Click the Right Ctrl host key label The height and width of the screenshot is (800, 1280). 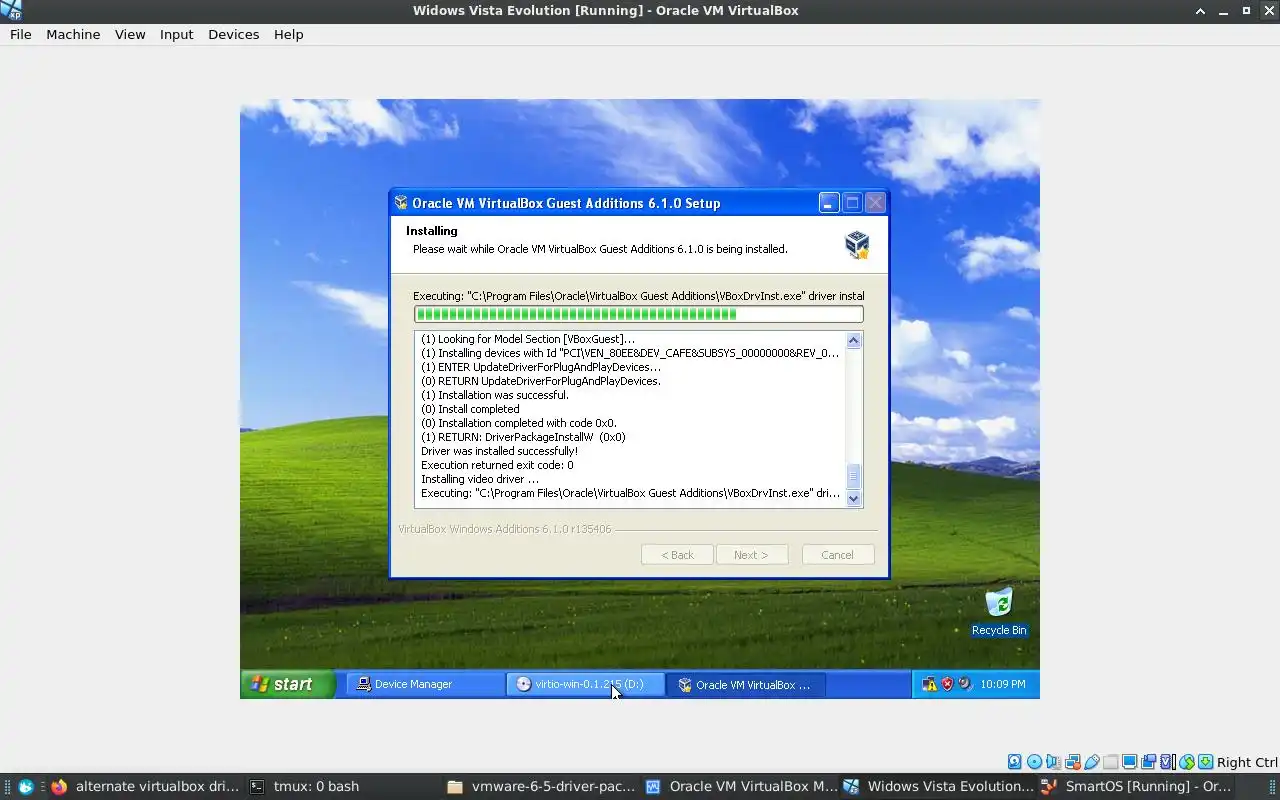[1247, 762]
